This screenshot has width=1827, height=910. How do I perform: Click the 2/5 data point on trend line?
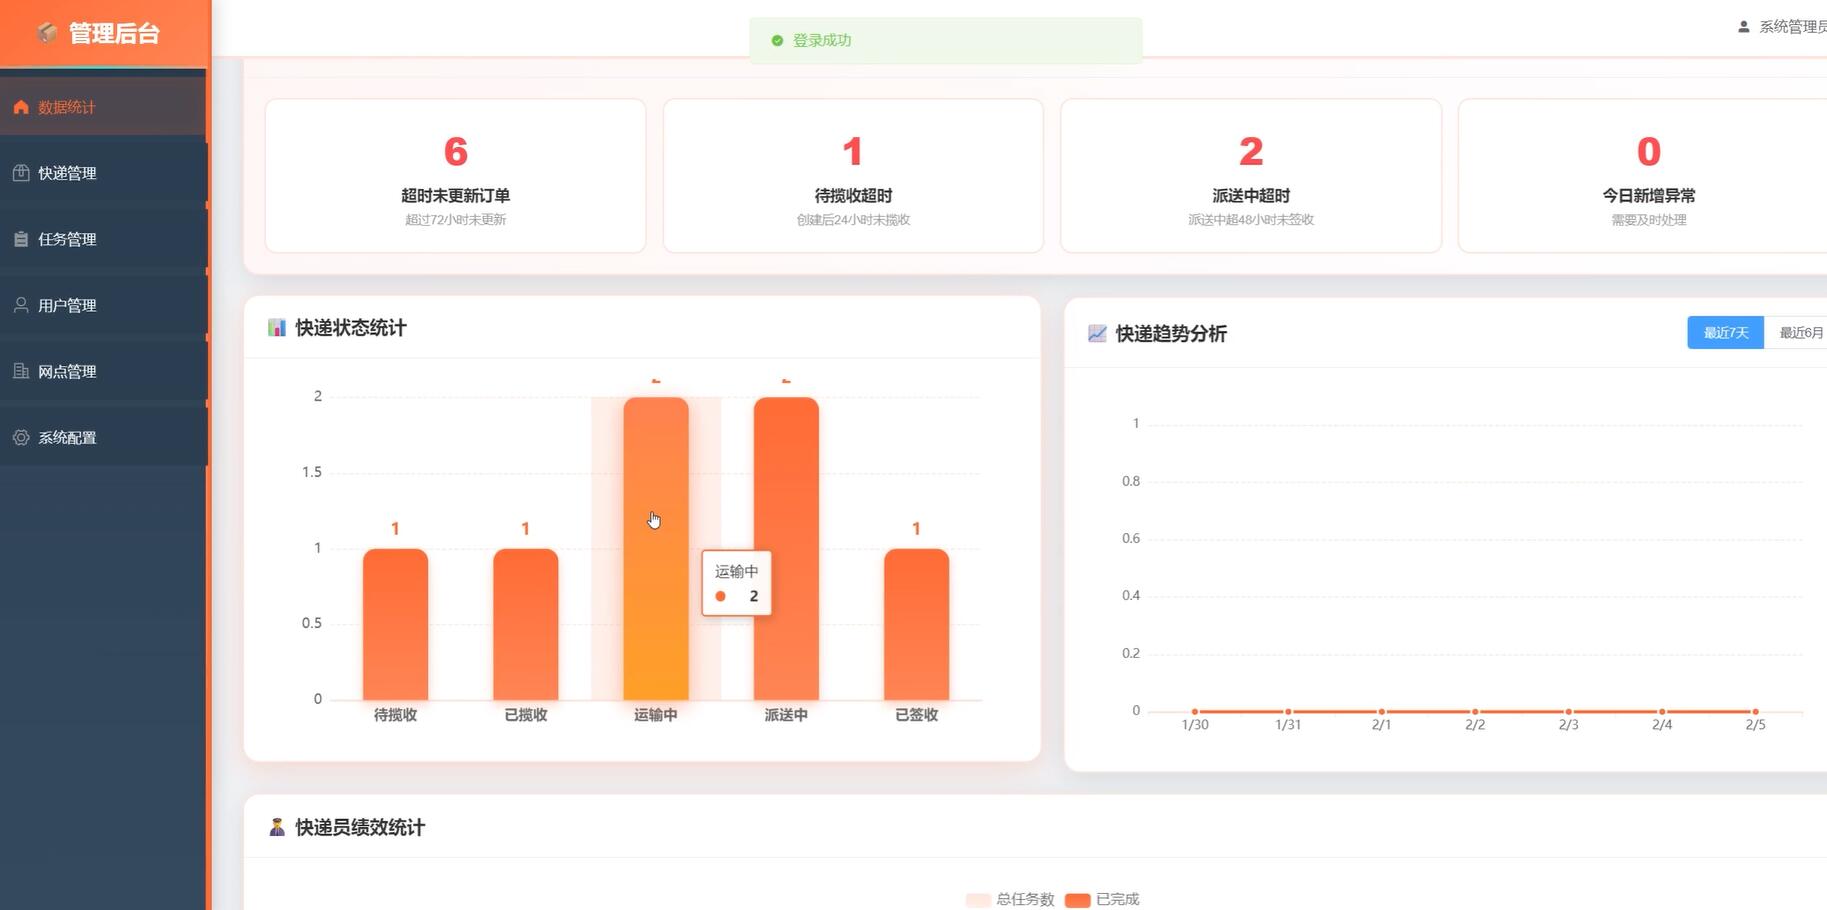(x=1755, y=711)
